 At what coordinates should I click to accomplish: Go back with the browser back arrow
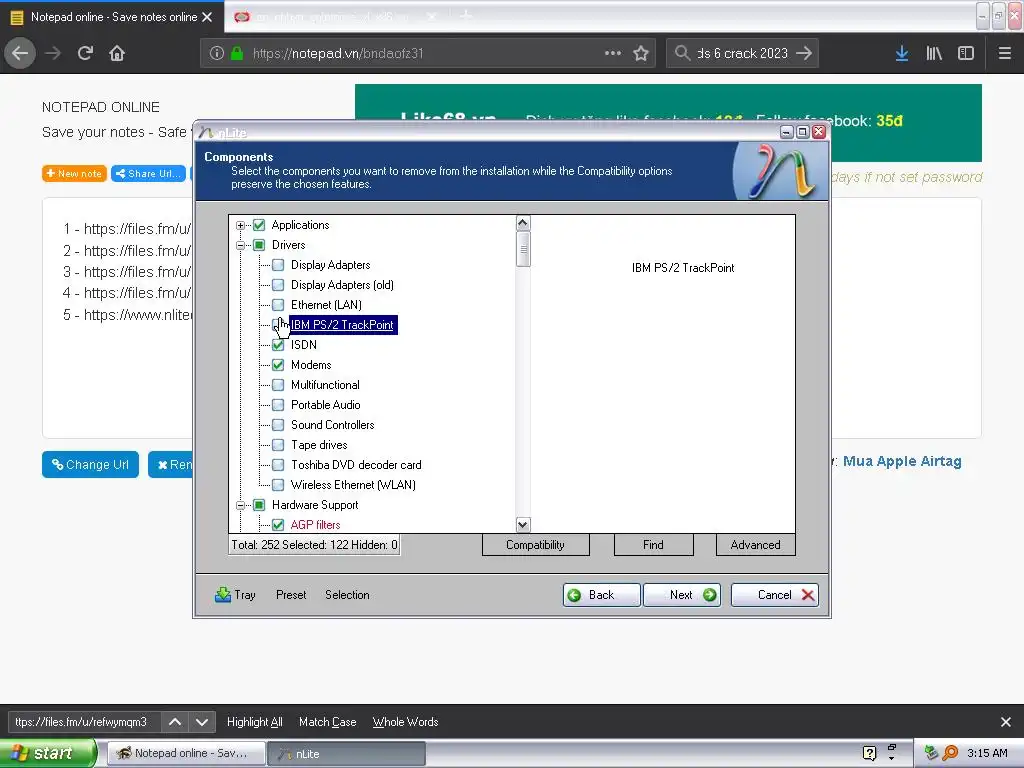[20, 53]
